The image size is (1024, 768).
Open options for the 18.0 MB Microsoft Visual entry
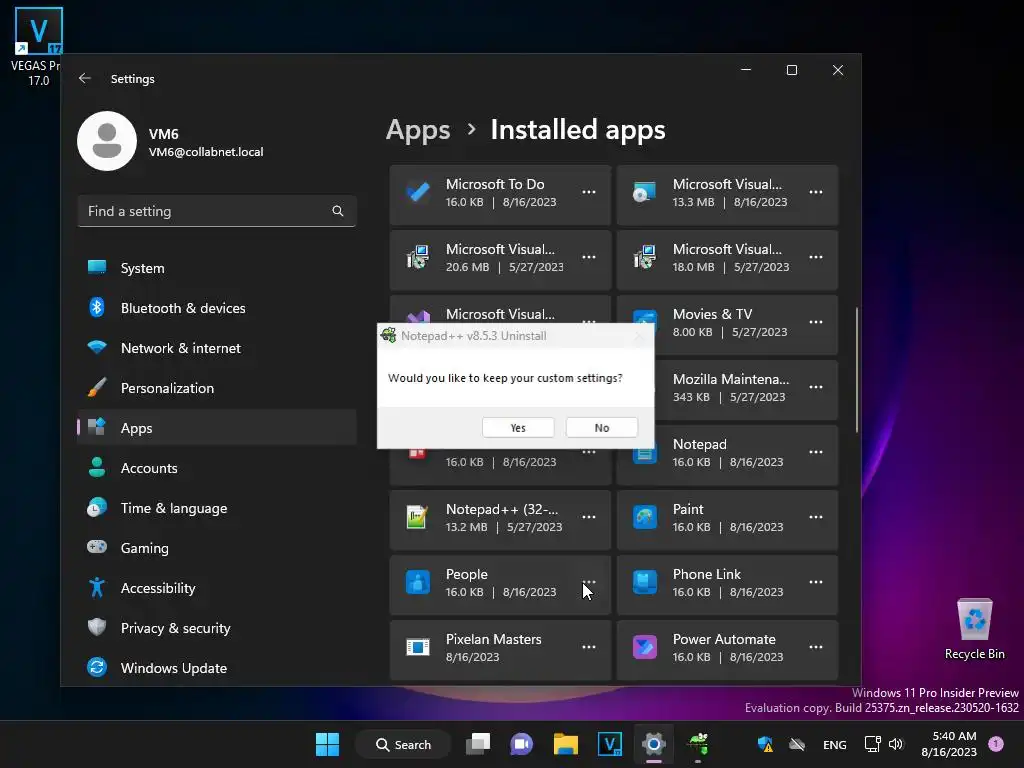click(816, 257)
